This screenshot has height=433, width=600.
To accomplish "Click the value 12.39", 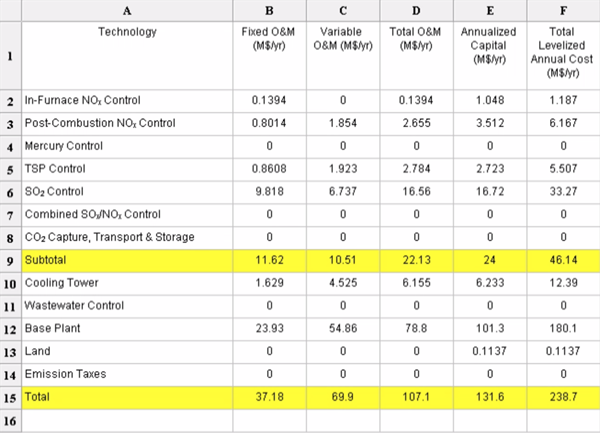I will (563, 283).
